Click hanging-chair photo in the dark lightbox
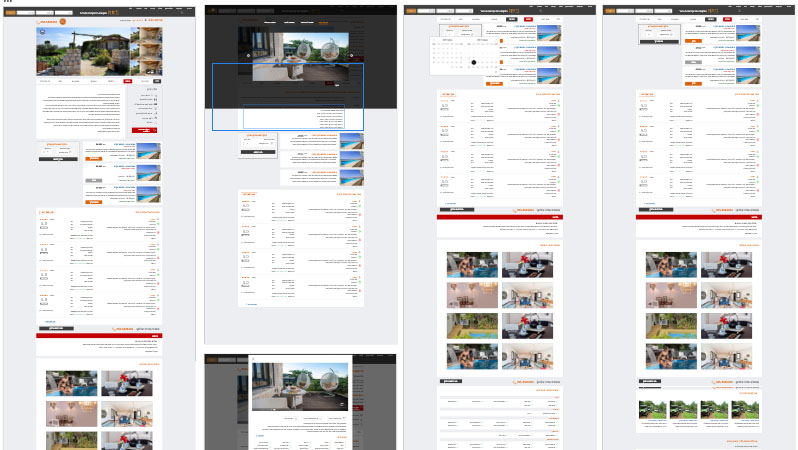The height and width of the screenshot is (450, 798). (x=299, y=55)
